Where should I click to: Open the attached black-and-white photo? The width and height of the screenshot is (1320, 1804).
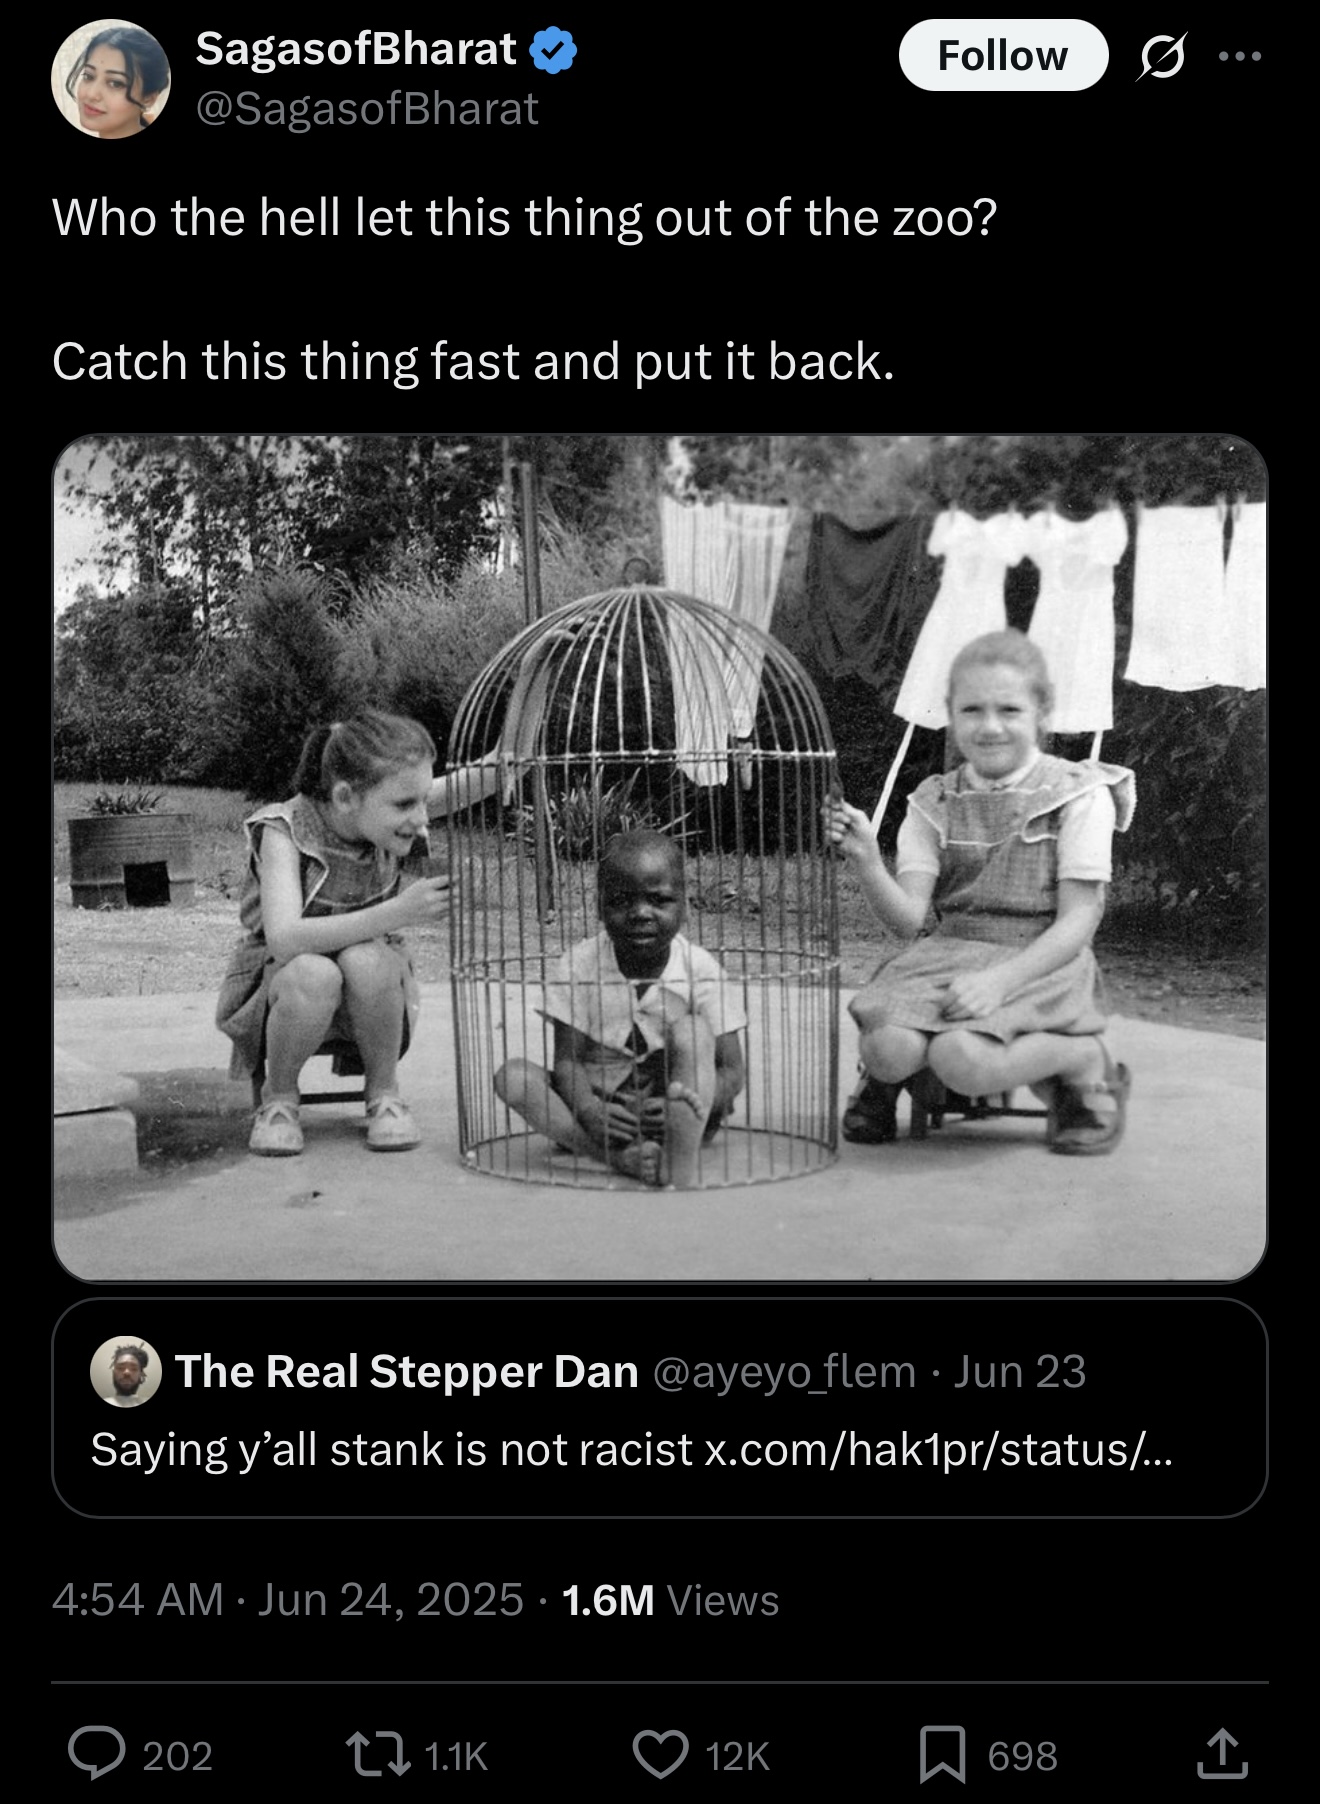pos(660,858)
